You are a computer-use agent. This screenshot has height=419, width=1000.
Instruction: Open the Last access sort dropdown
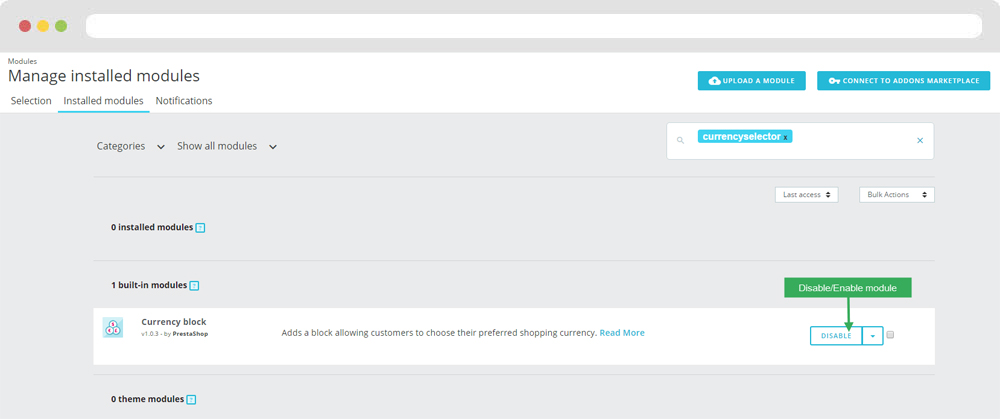(806, 195)
